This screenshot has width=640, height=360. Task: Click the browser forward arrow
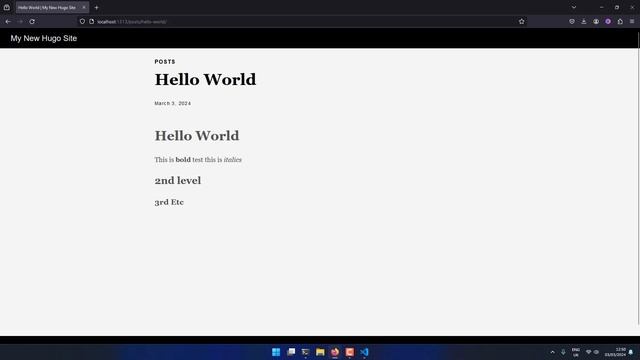[x=20, y=22]
